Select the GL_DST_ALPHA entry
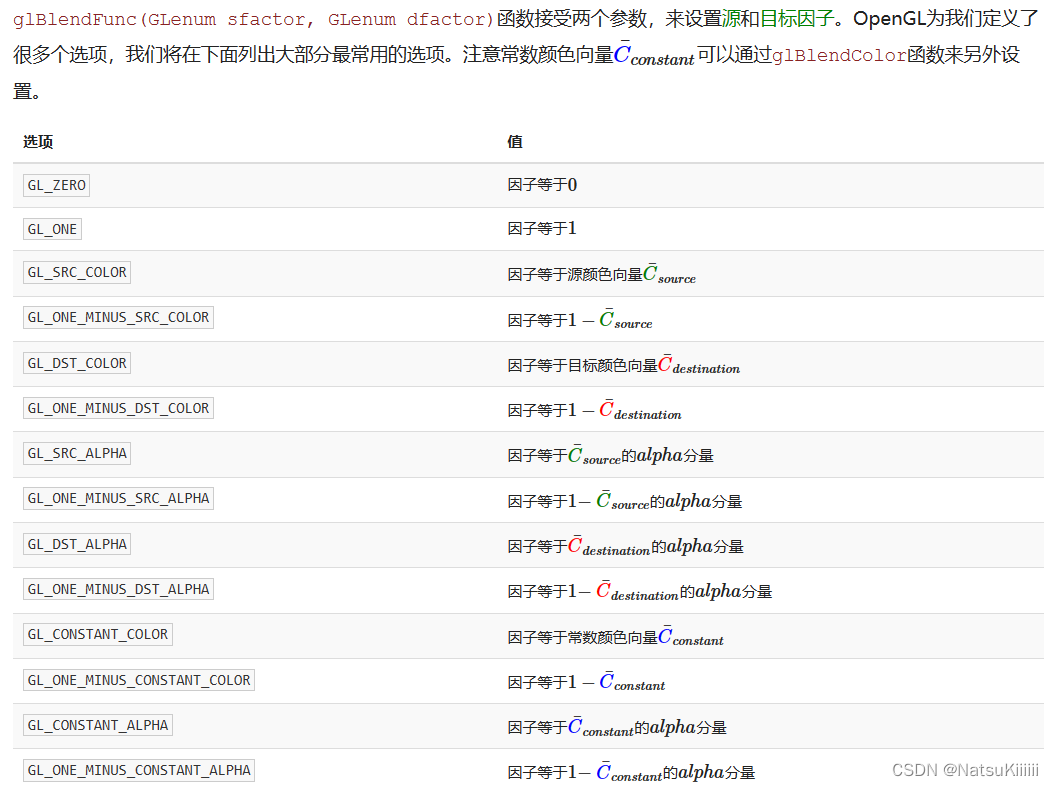 [76, 543]
